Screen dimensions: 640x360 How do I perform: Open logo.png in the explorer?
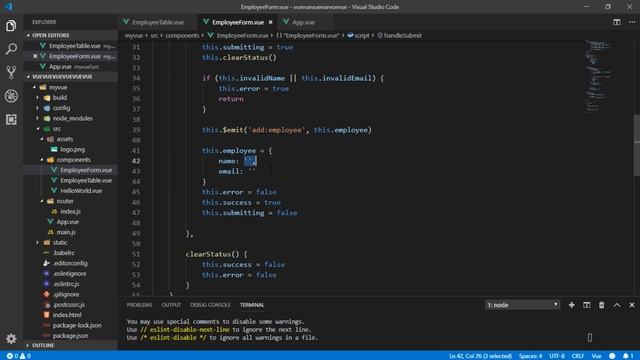pyautogui.click(x=73, y=149)
